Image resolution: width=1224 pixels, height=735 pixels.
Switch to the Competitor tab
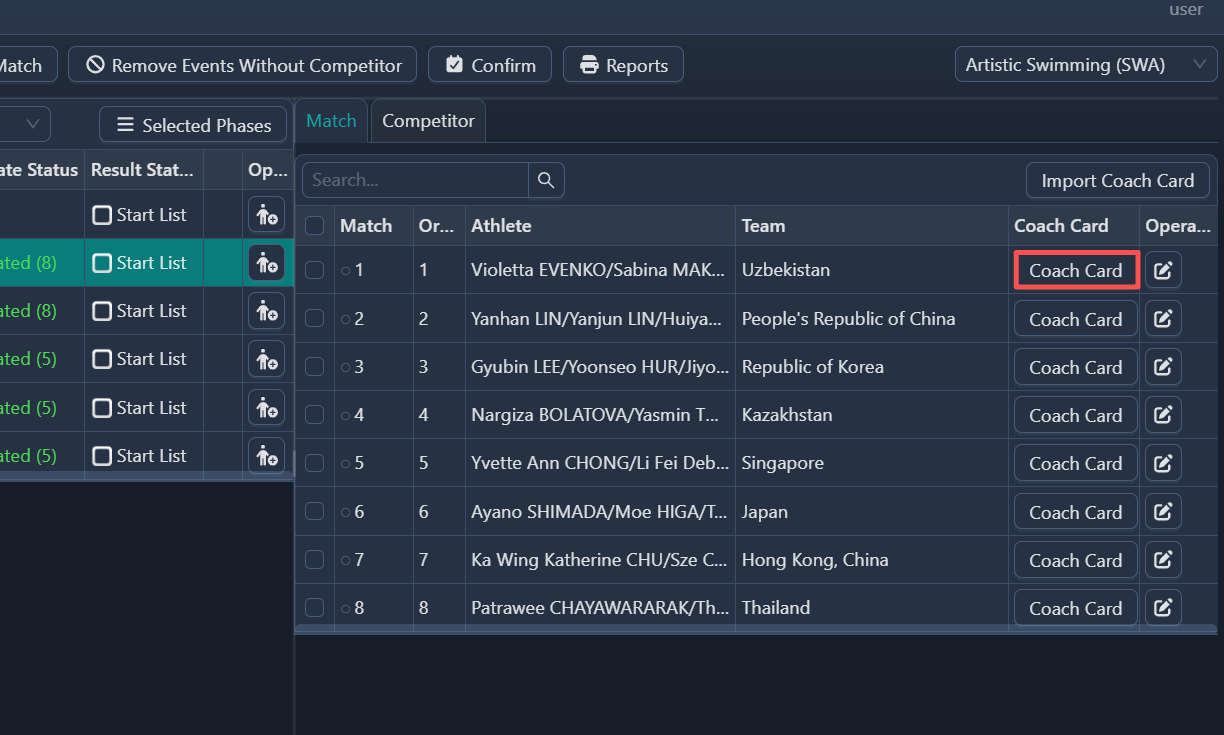428,121
